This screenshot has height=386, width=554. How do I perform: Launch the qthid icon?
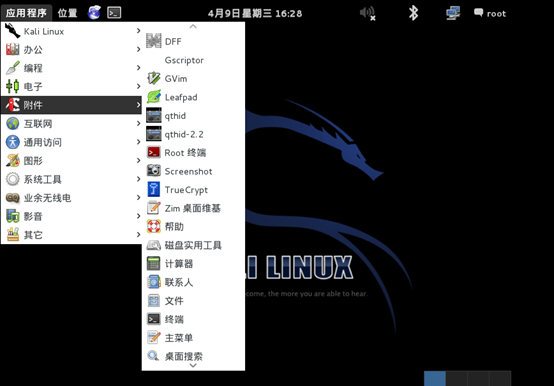click(154, 115)
